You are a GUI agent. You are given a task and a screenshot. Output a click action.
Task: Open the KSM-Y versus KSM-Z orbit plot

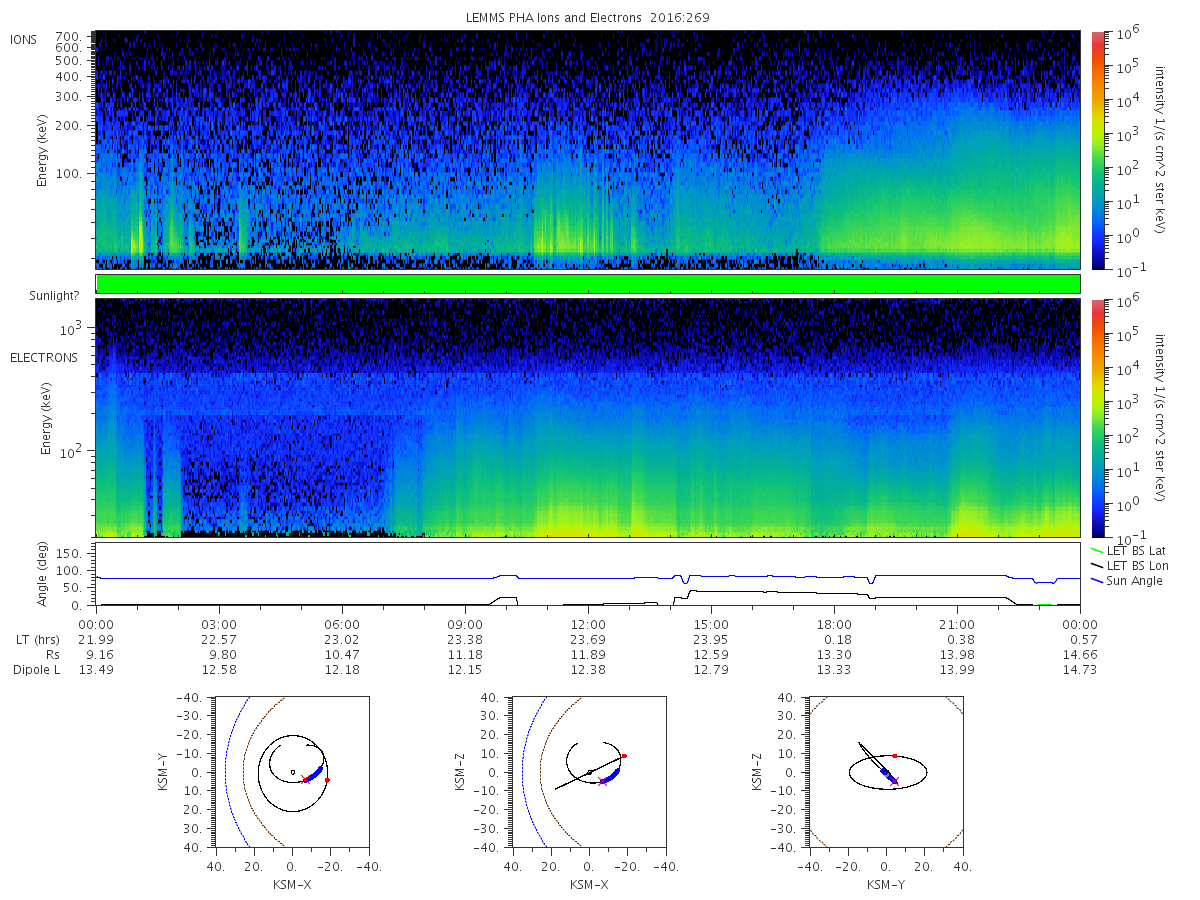coord(885,772)
